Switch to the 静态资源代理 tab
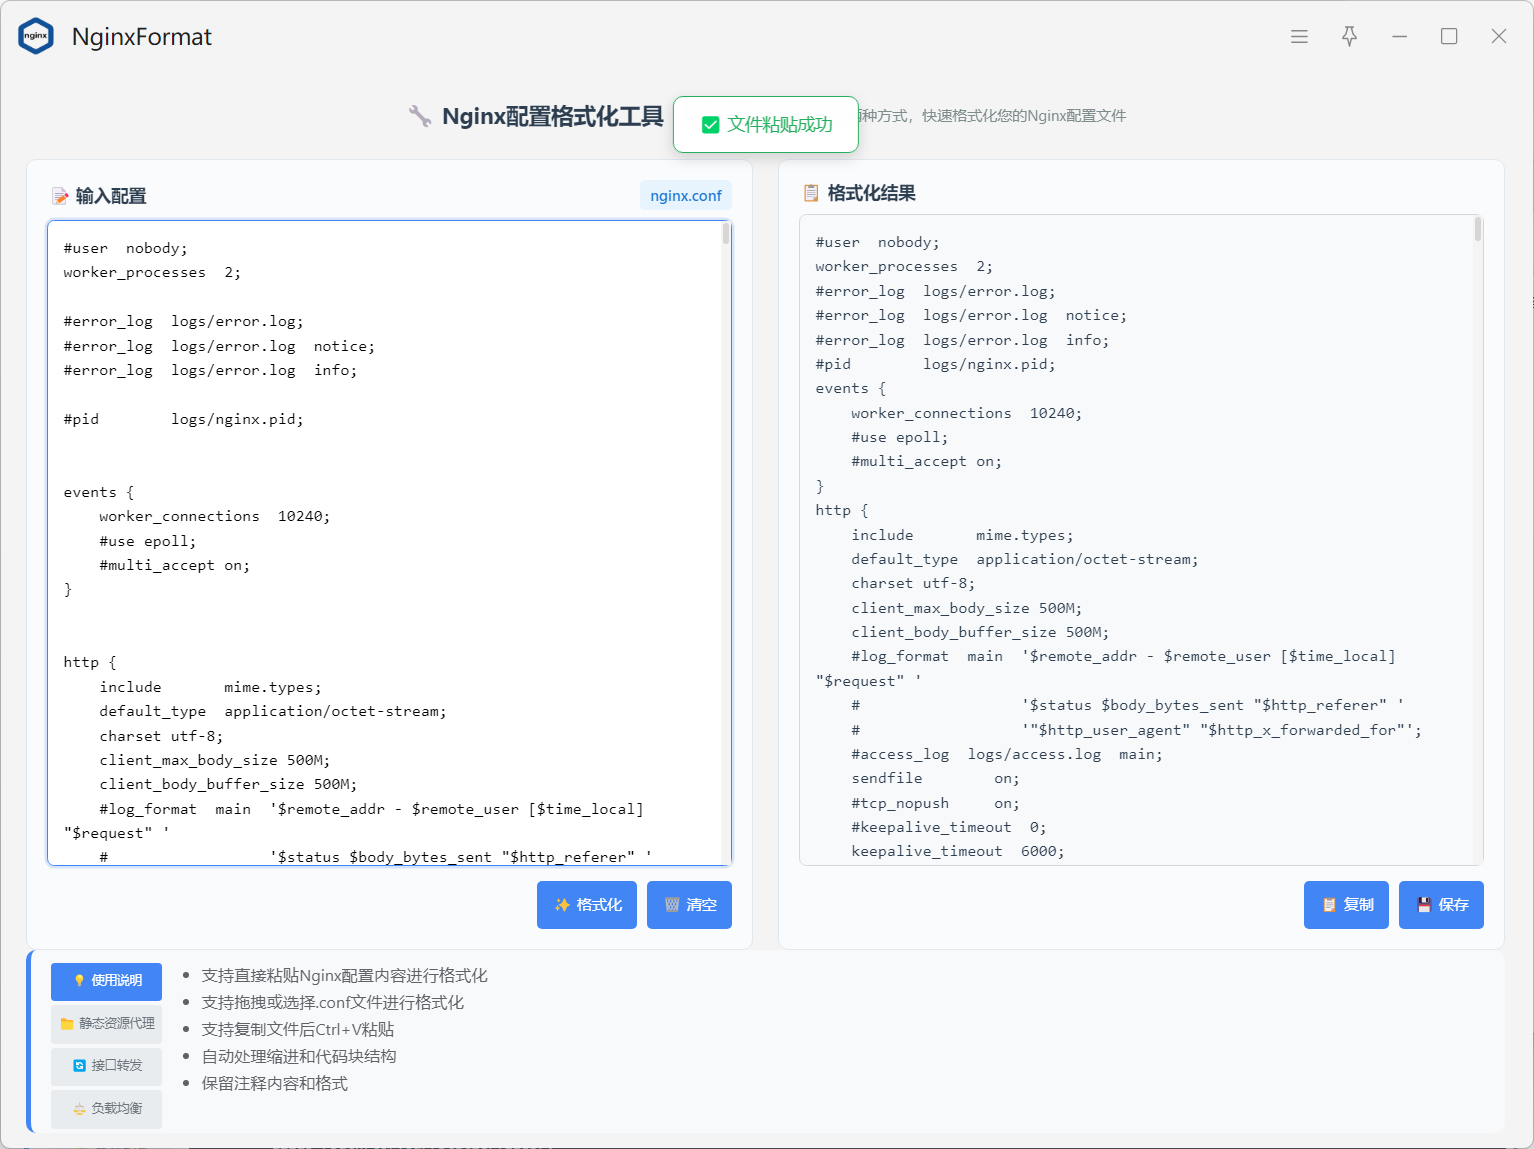The image size is (1534, 1149). (x=106, y=1023)
